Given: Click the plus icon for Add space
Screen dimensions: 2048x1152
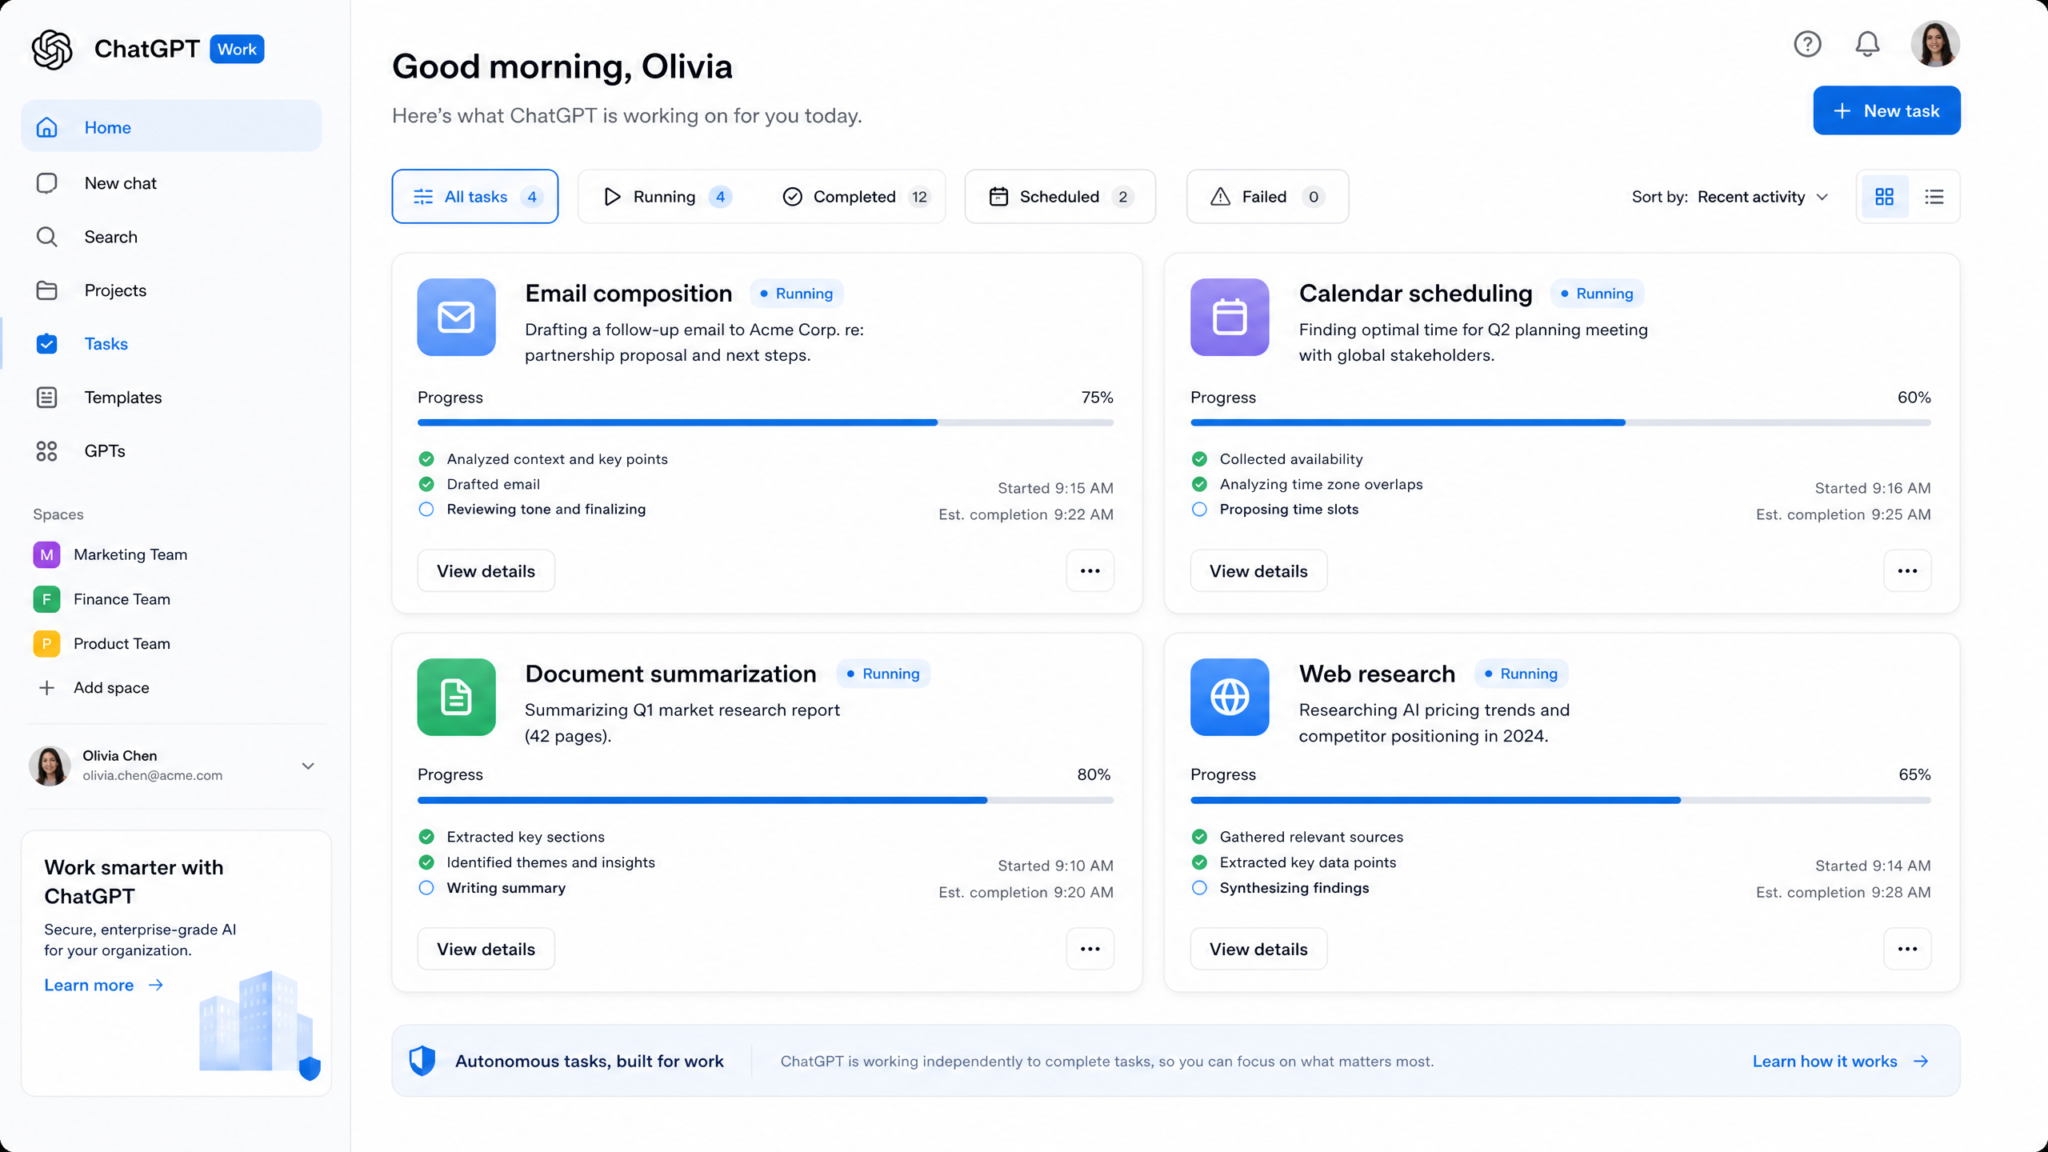Looking at the screenshot, I should 46,688.
